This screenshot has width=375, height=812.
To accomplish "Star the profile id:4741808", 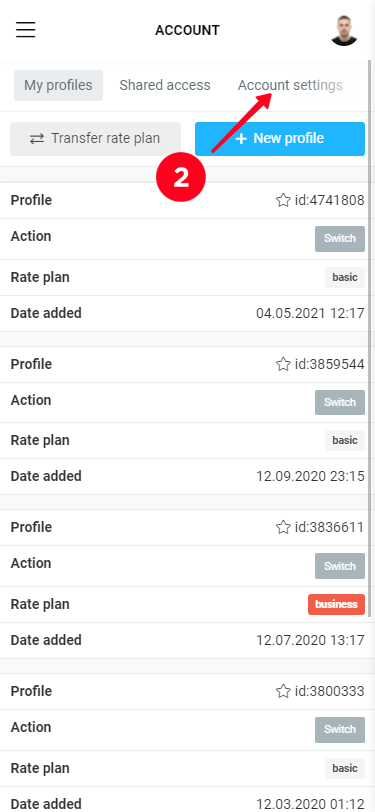I will [x=283, y=200].
